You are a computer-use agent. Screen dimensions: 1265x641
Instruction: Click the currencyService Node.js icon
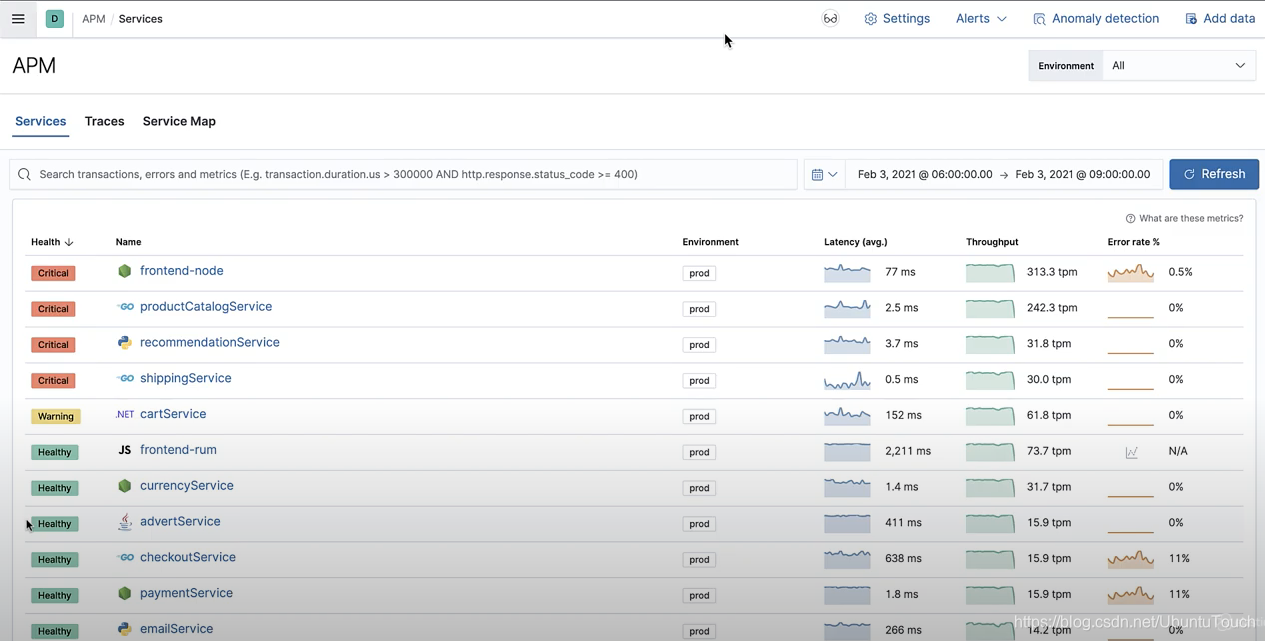tap(124, 486)
